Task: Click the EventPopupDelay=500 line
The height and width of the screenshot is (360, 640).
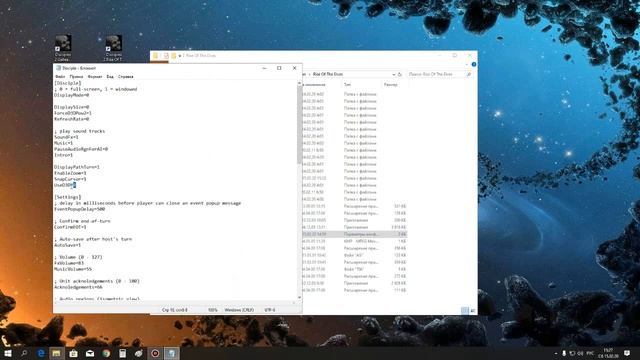Action: [x=80, y=209]
